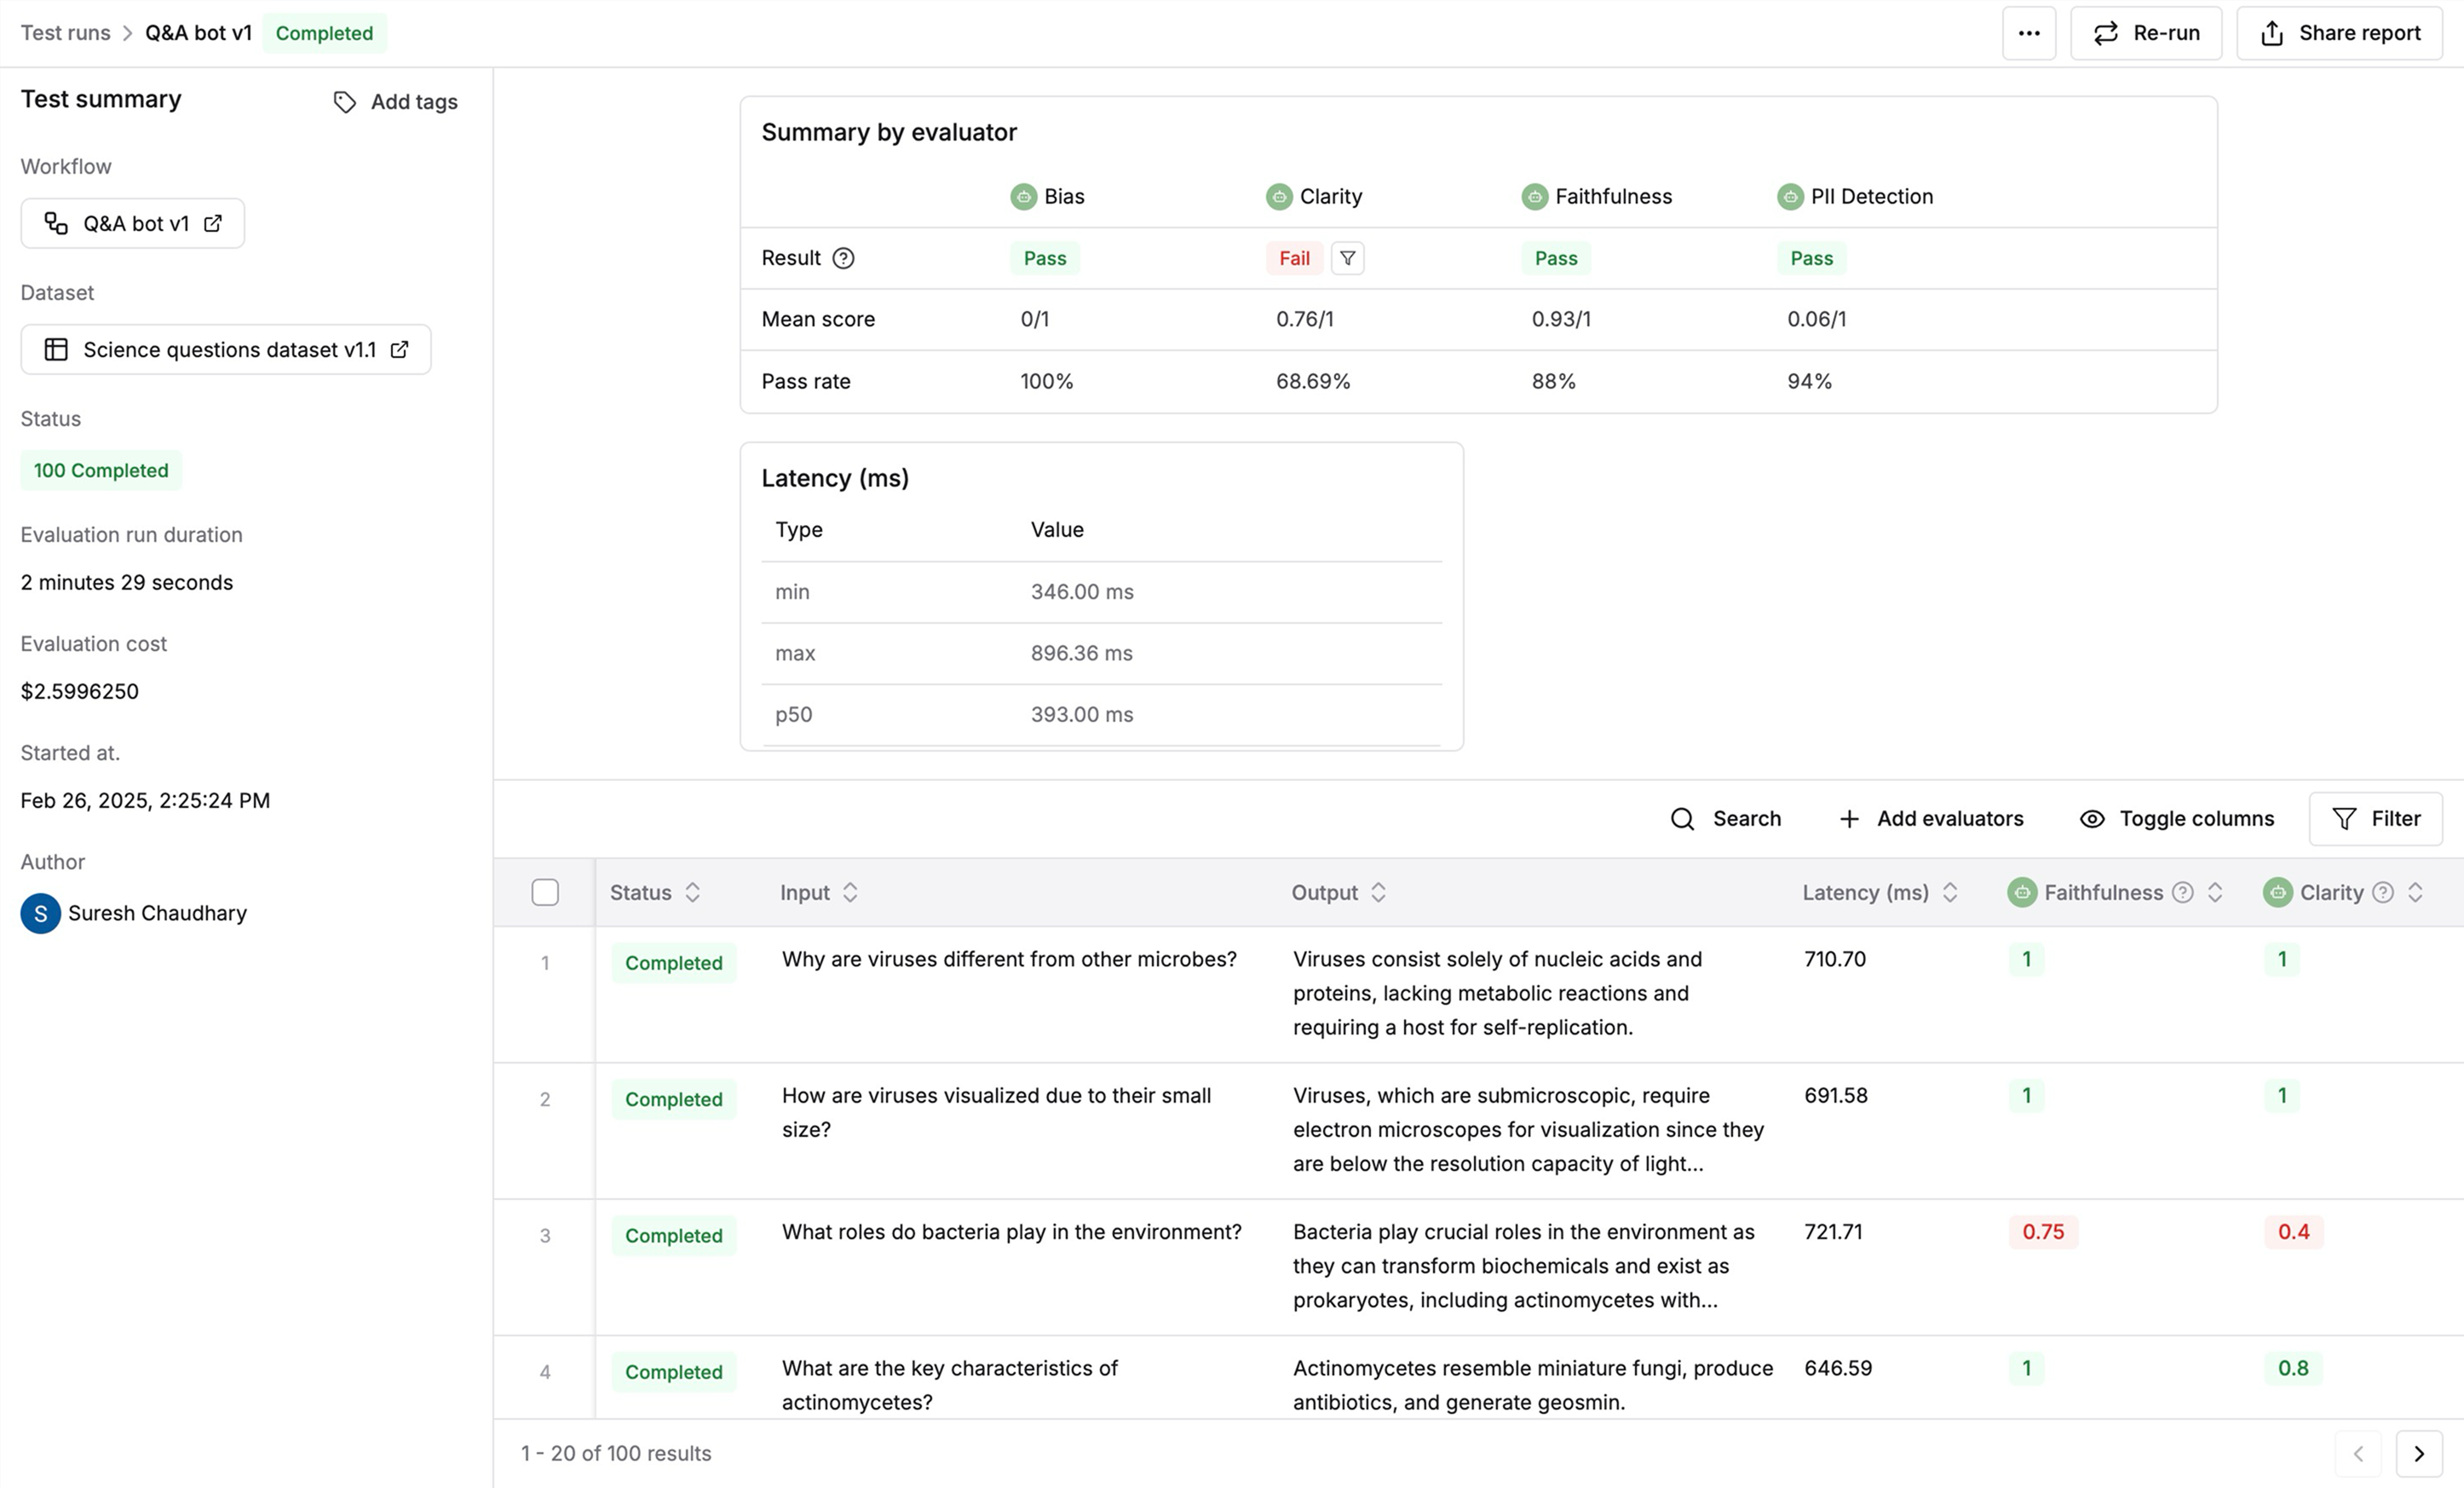Screen dimensions: 2464x1488
Task: Toggle the Faithfulness column sort arrow
Action: point(2218,891)
